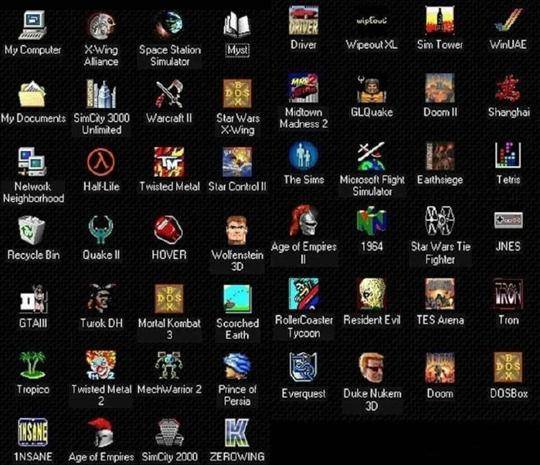Select the Half-Life lambda icon
540x465 pixels.
click(101, 162)
